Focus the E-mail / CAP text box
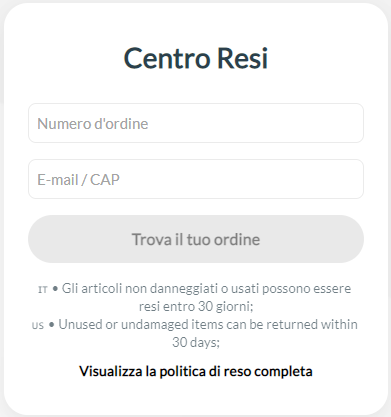This screenshot has height=417, width=391. point(196,179)
